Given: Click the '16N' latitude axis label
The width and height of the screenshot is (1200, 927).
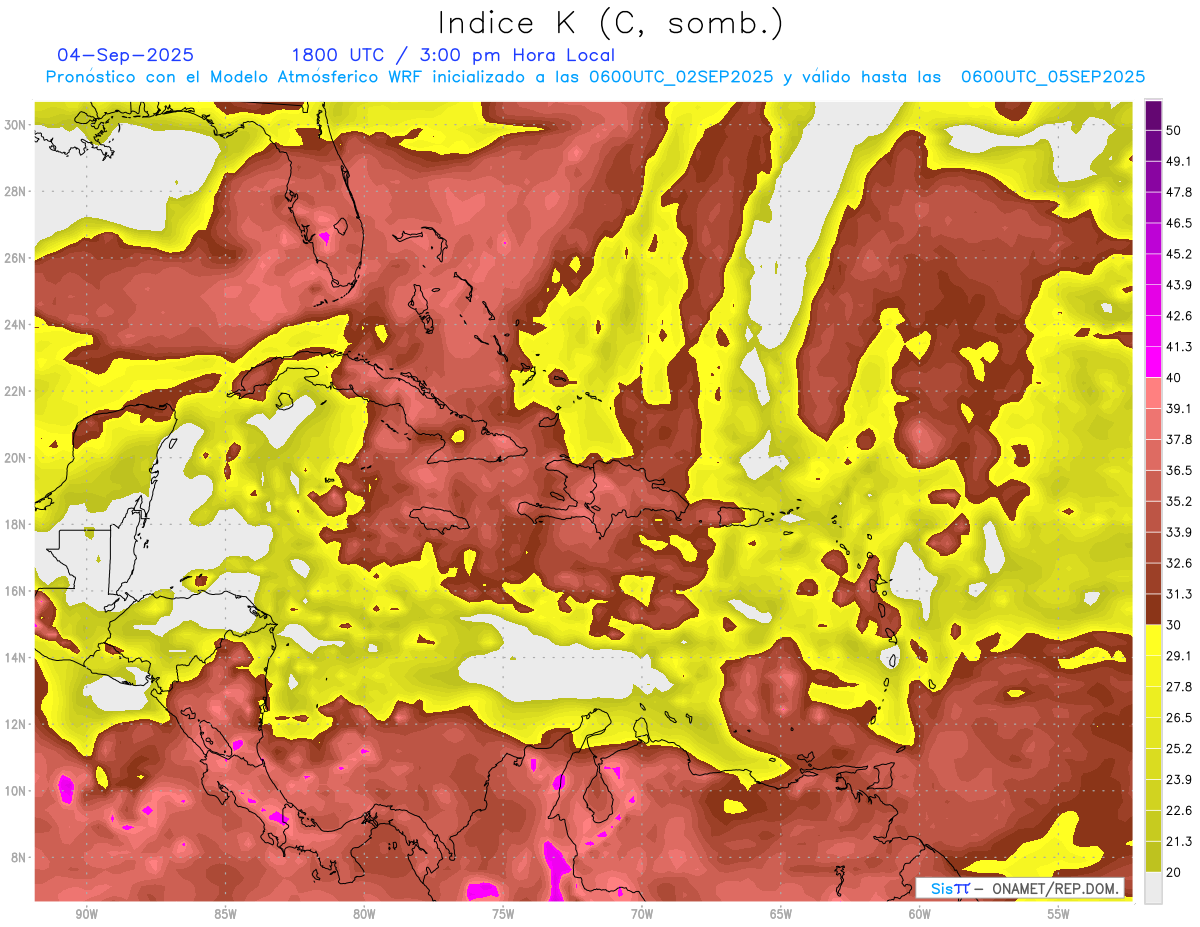Looking at the screenshot, I should (x=15, y=591).
